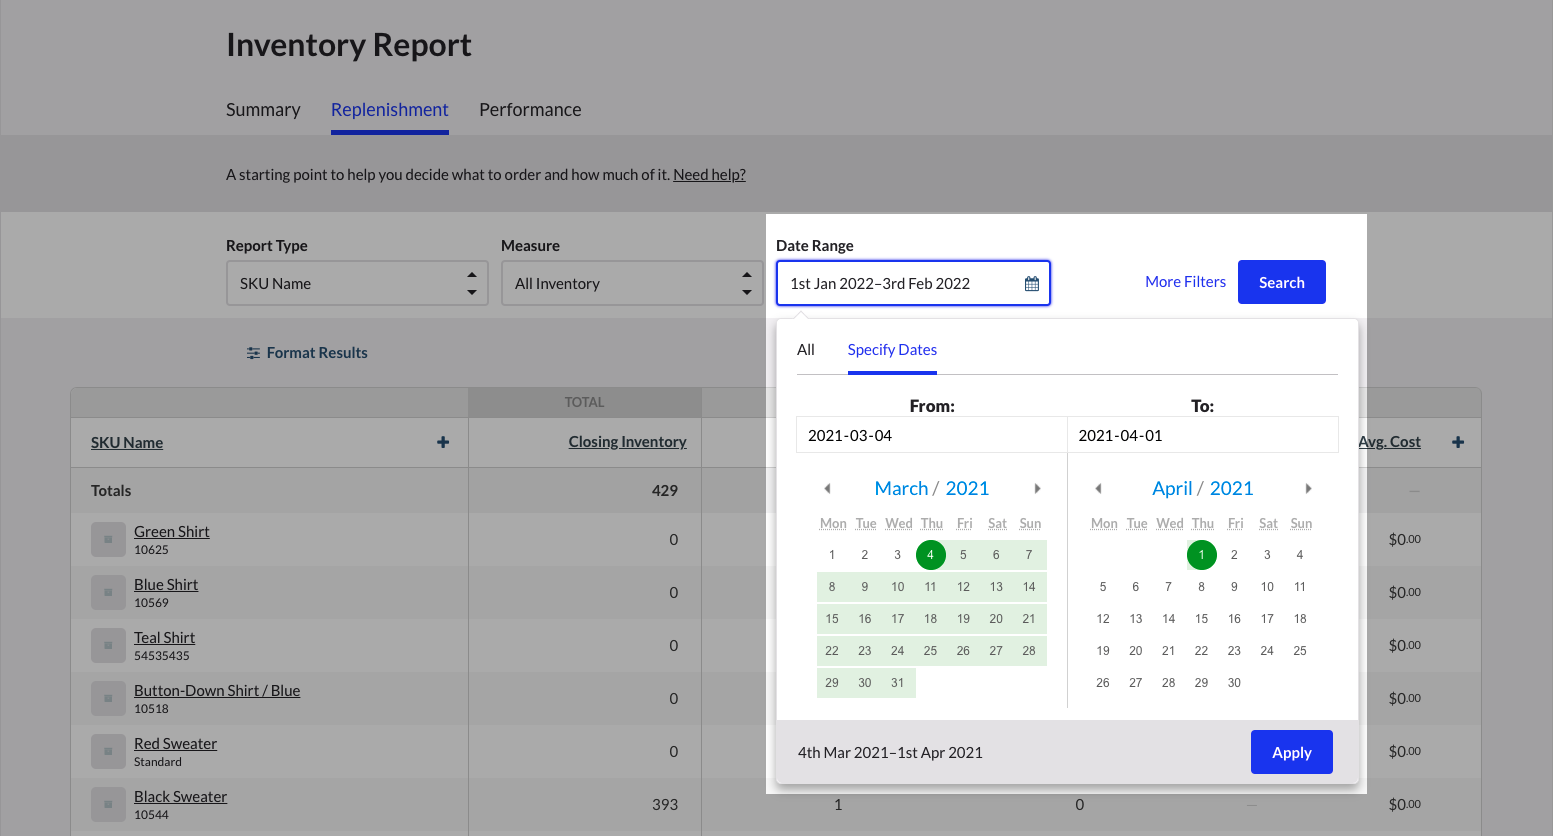Sort by Avg. Cost column header

[x=1390, y=442]
